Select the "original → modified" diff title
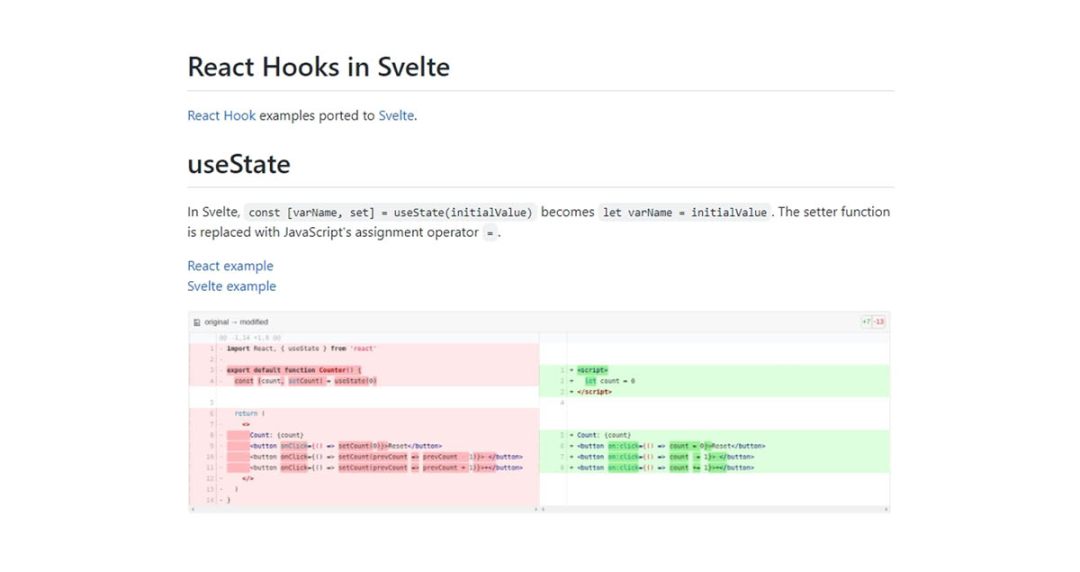This screenshot has height=572, width=1080. pyautogui.click(x=236, y=322)
